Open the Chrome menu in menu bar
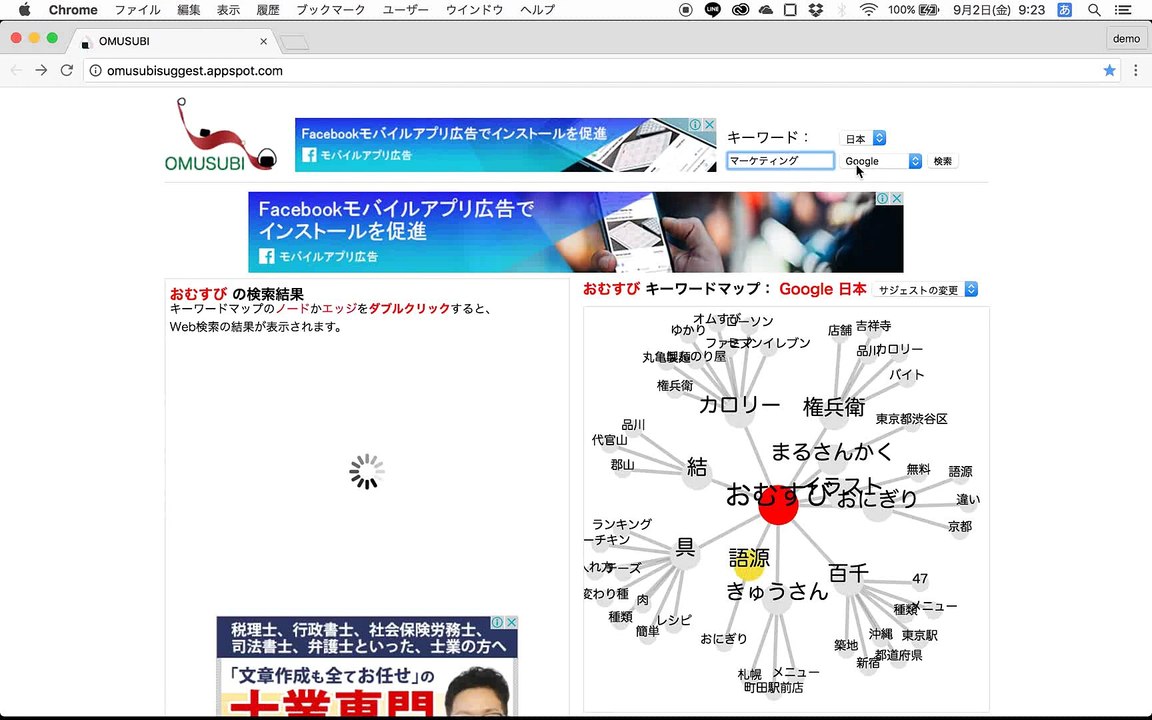The height and width of the screenshot is (720, 1152). point(73,10)
